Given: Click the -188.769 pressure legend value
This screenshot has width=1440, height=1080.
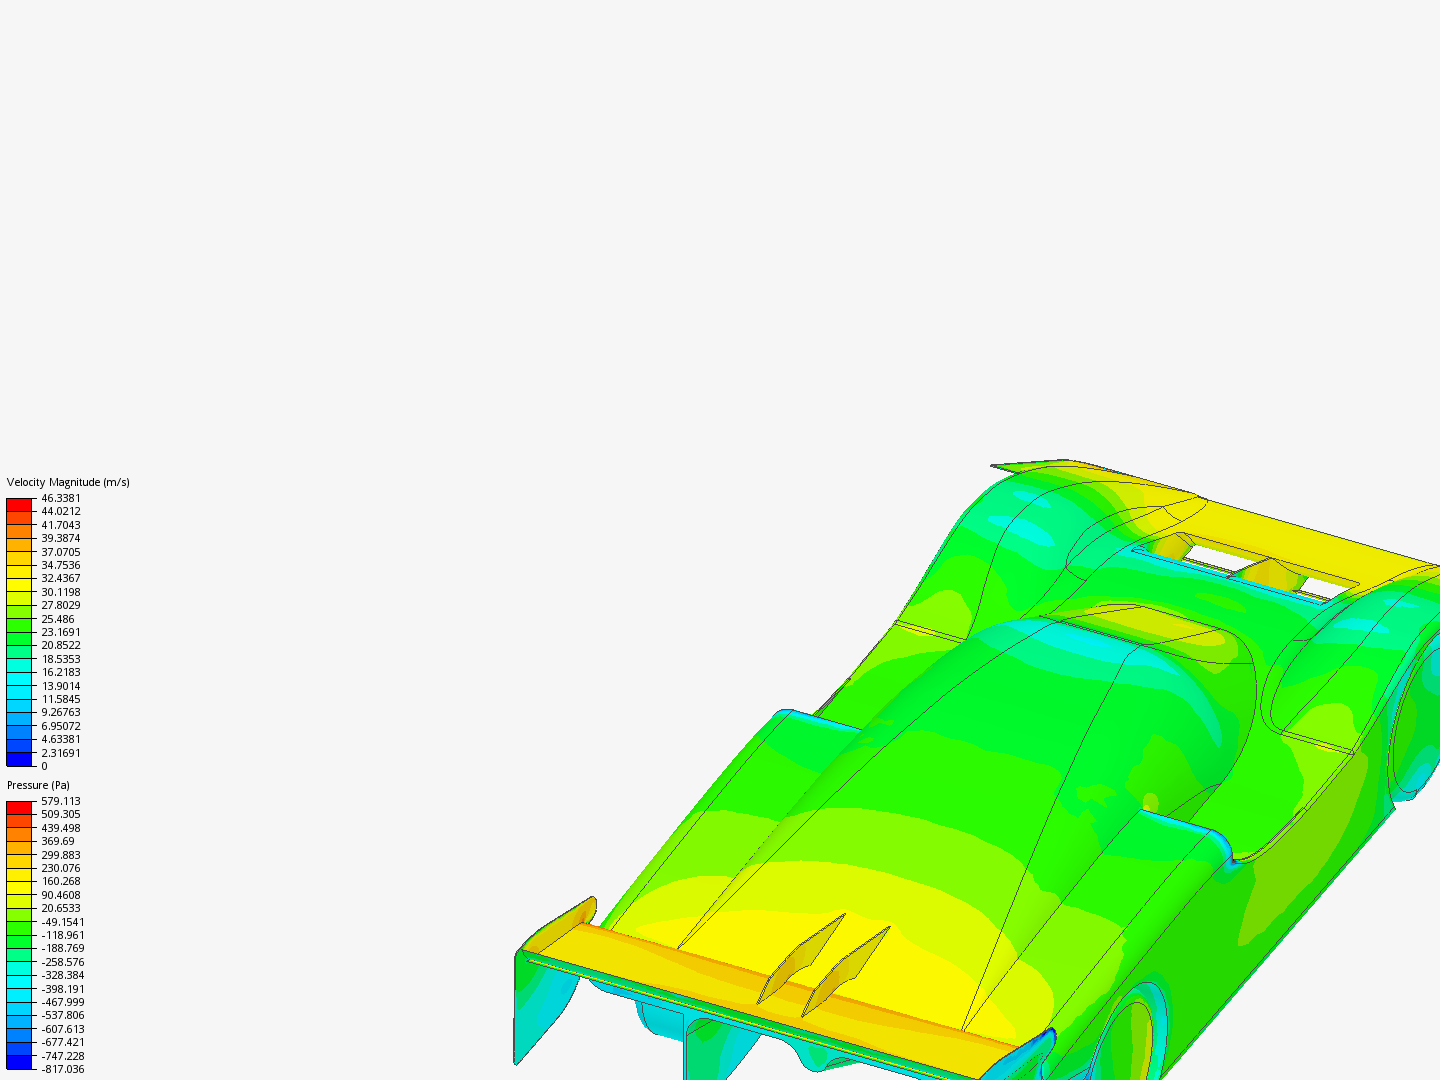Looking at the screenshot, I should click(63, 948).
